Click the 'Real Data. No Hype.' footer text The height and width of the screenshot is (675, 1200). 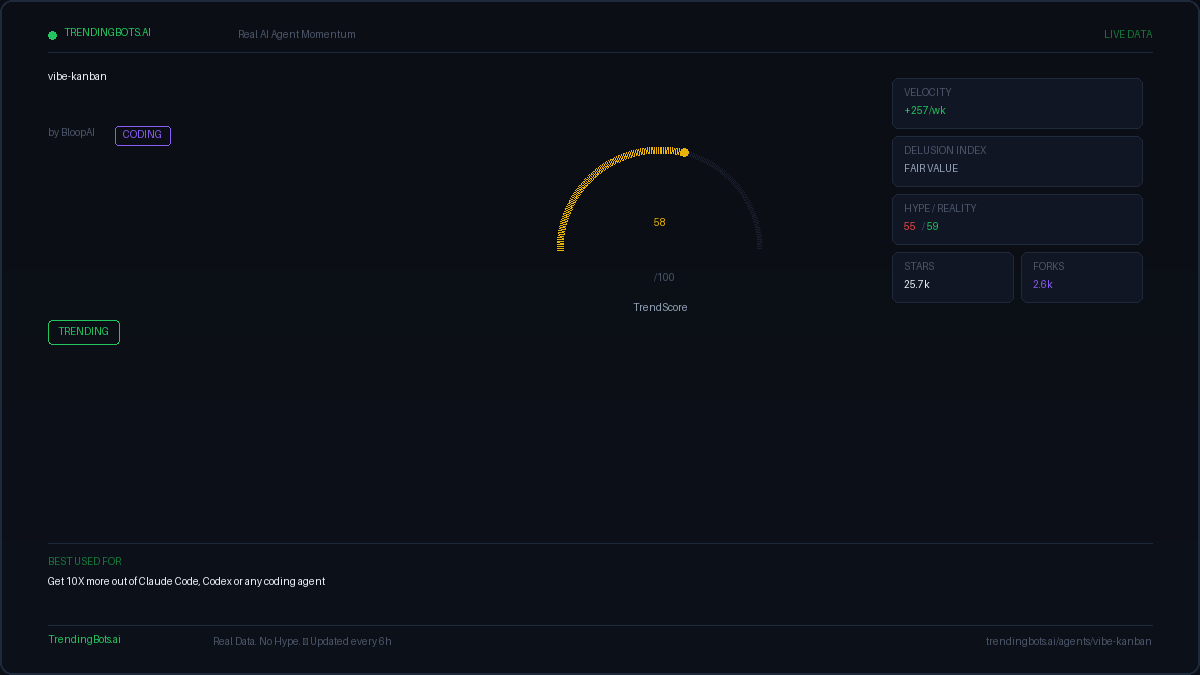coord(302,641)
